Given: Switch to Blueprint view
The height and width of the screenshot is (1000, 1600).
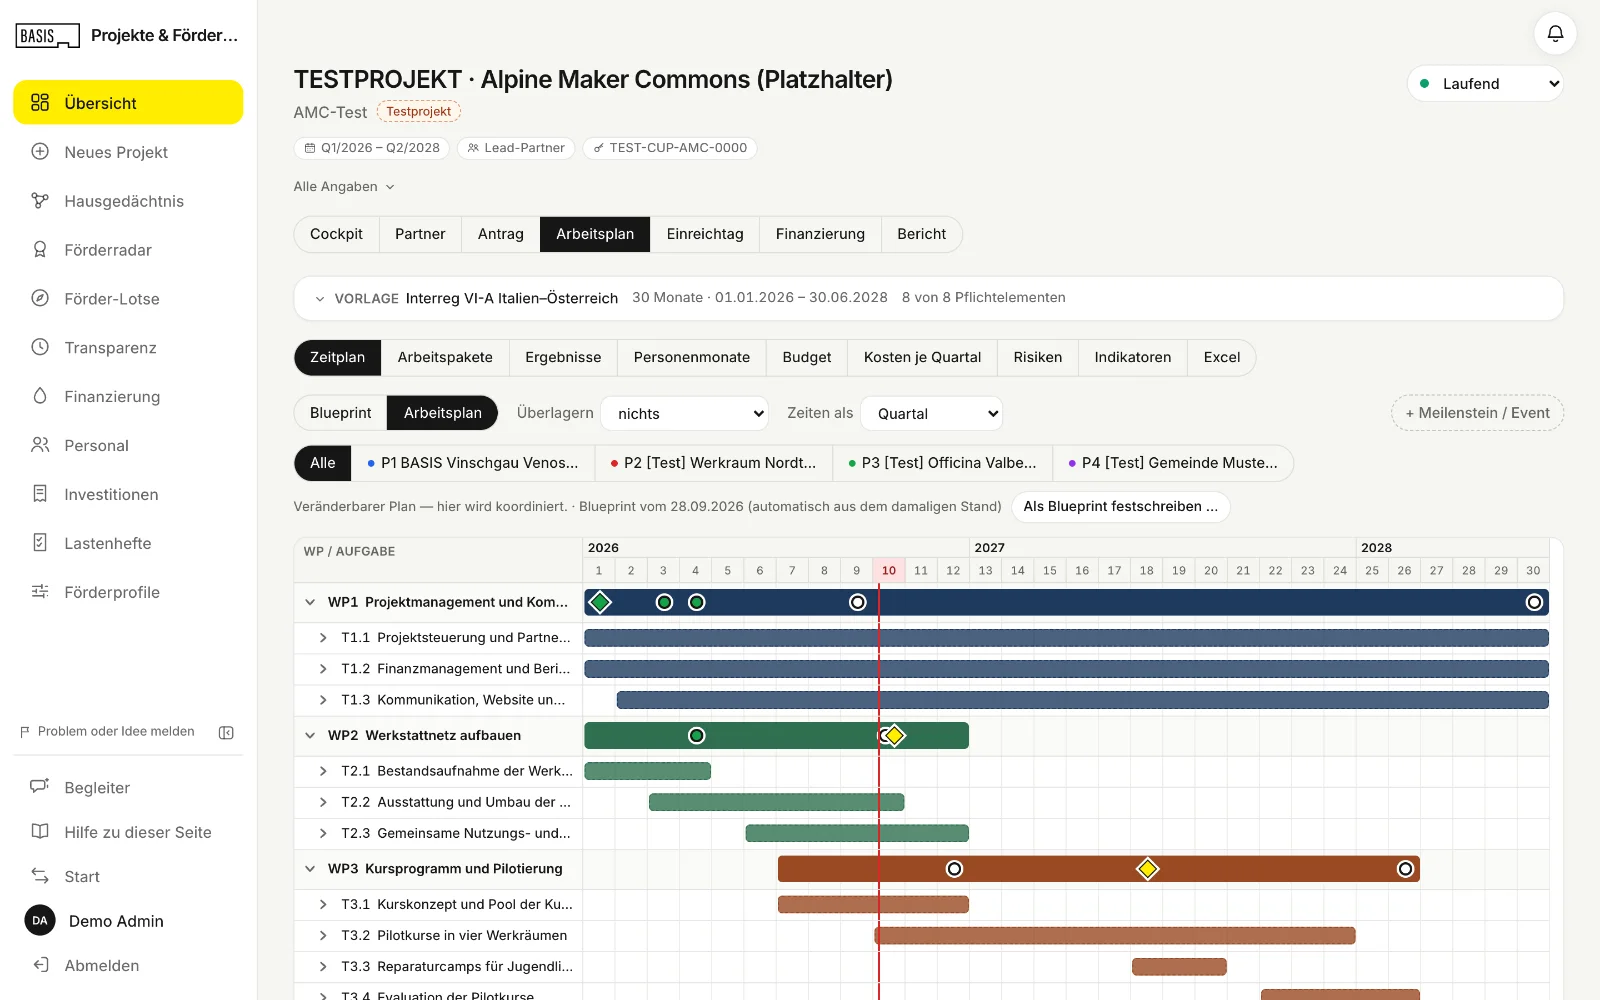Looking at the screenshot, I should [340, 413].
